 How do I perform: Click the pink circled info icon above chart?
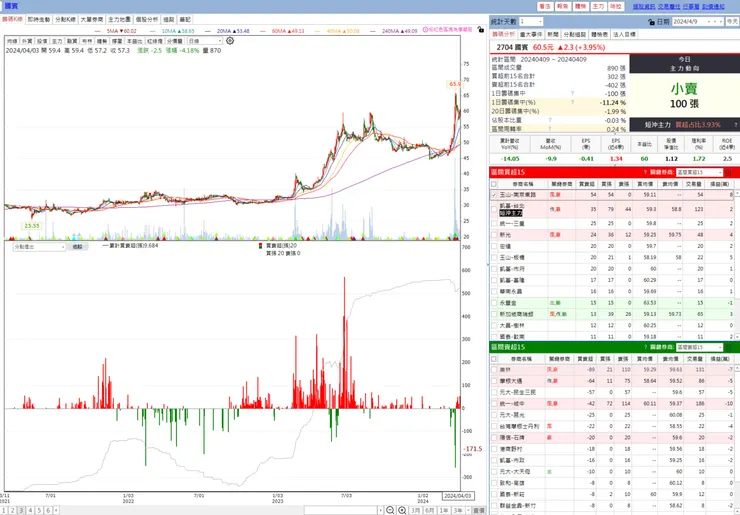(425, 29)
